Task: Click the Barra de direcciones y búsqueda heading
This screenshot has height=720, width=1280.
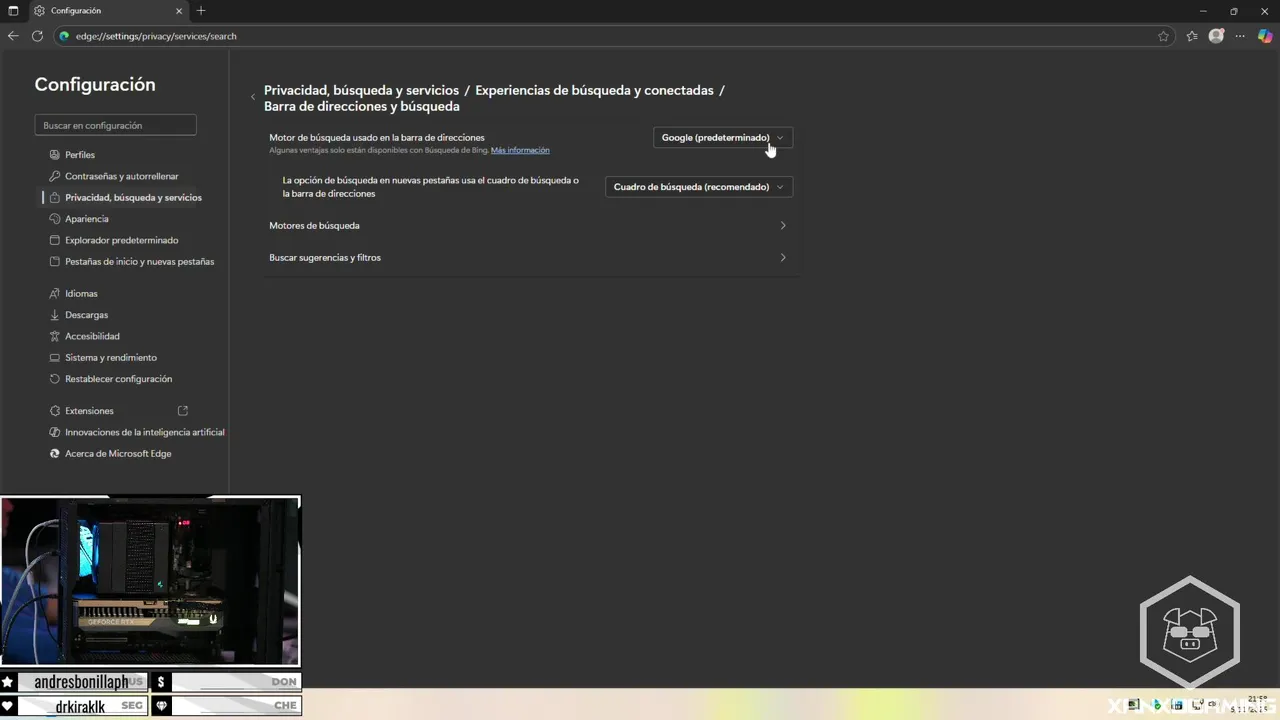Action: [362, 106]
